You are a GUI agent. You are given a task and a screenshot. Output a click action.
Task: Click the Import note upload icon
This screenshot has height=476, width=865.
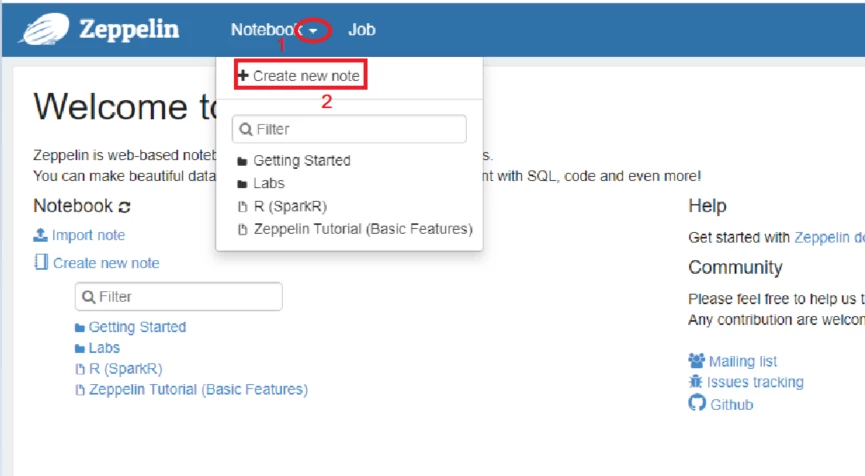(40, 235)
